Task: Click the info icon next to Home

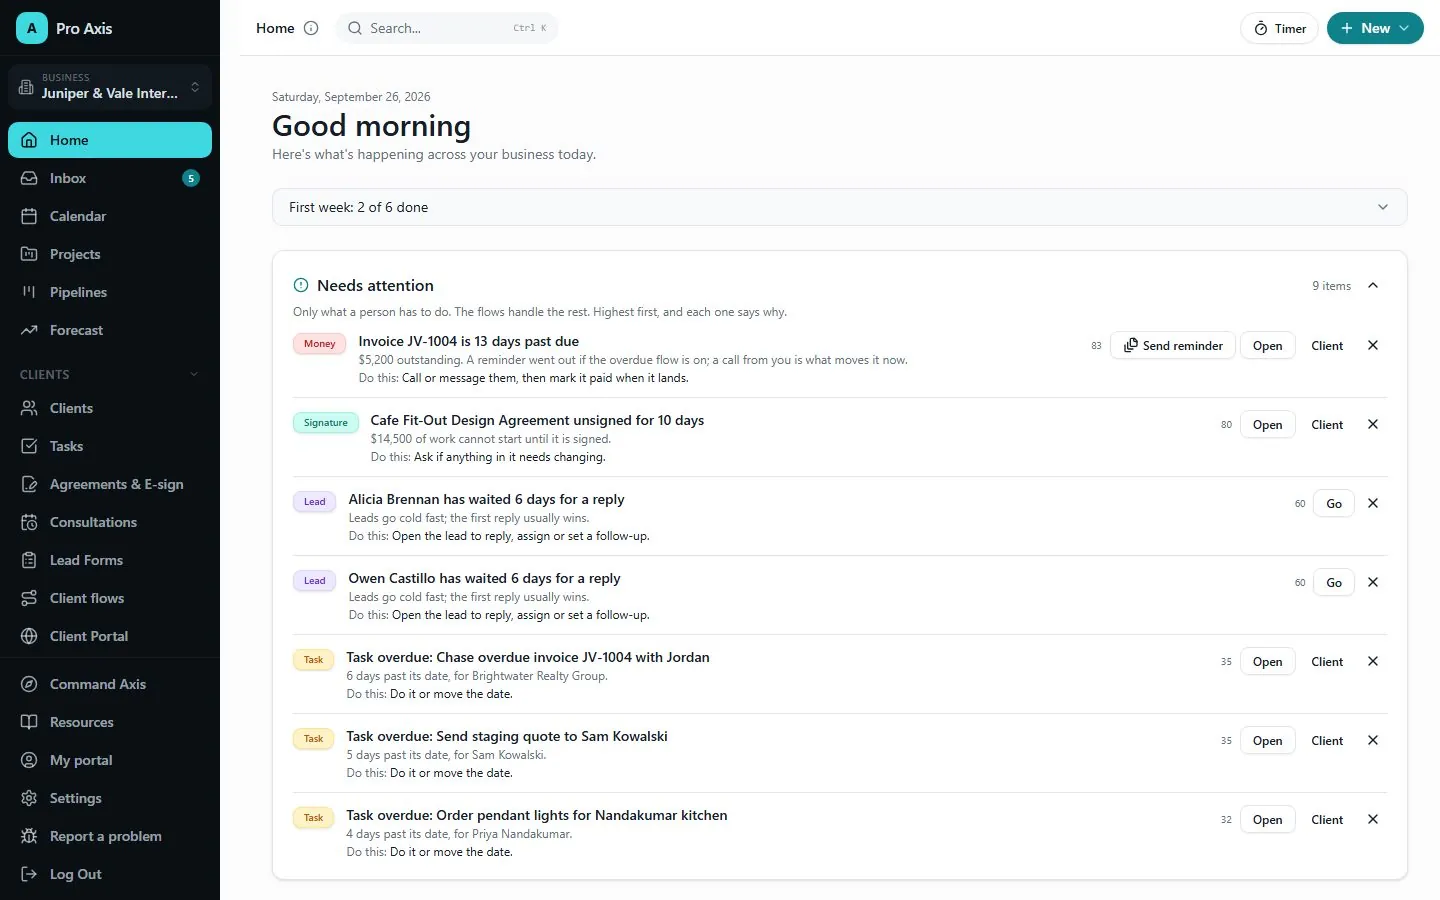Action: click(x=311, y=28)
